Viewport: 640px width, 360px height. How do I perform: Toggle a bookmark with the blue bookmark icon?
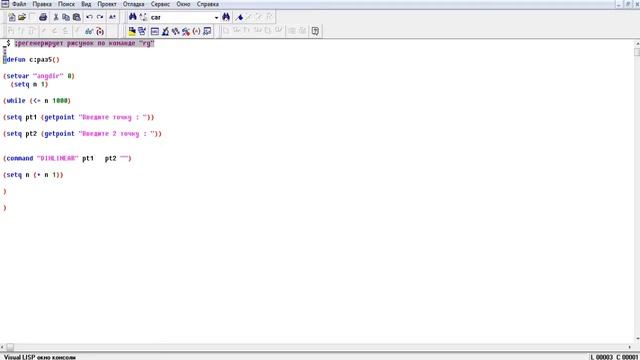tap(240, 17)
